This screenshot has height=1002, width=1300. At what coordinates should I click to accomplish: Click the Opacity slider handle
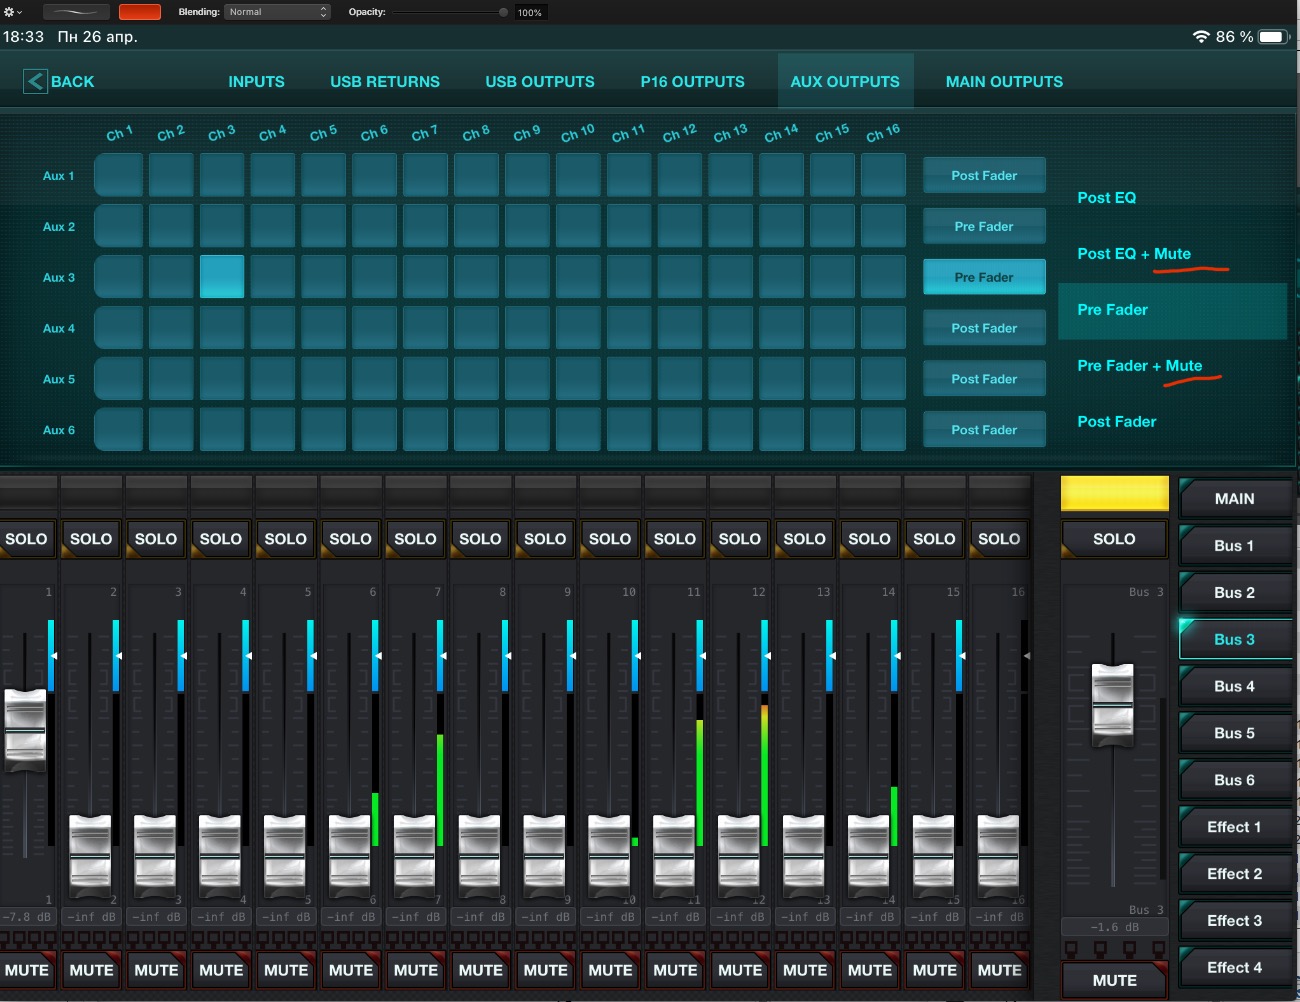503,12
